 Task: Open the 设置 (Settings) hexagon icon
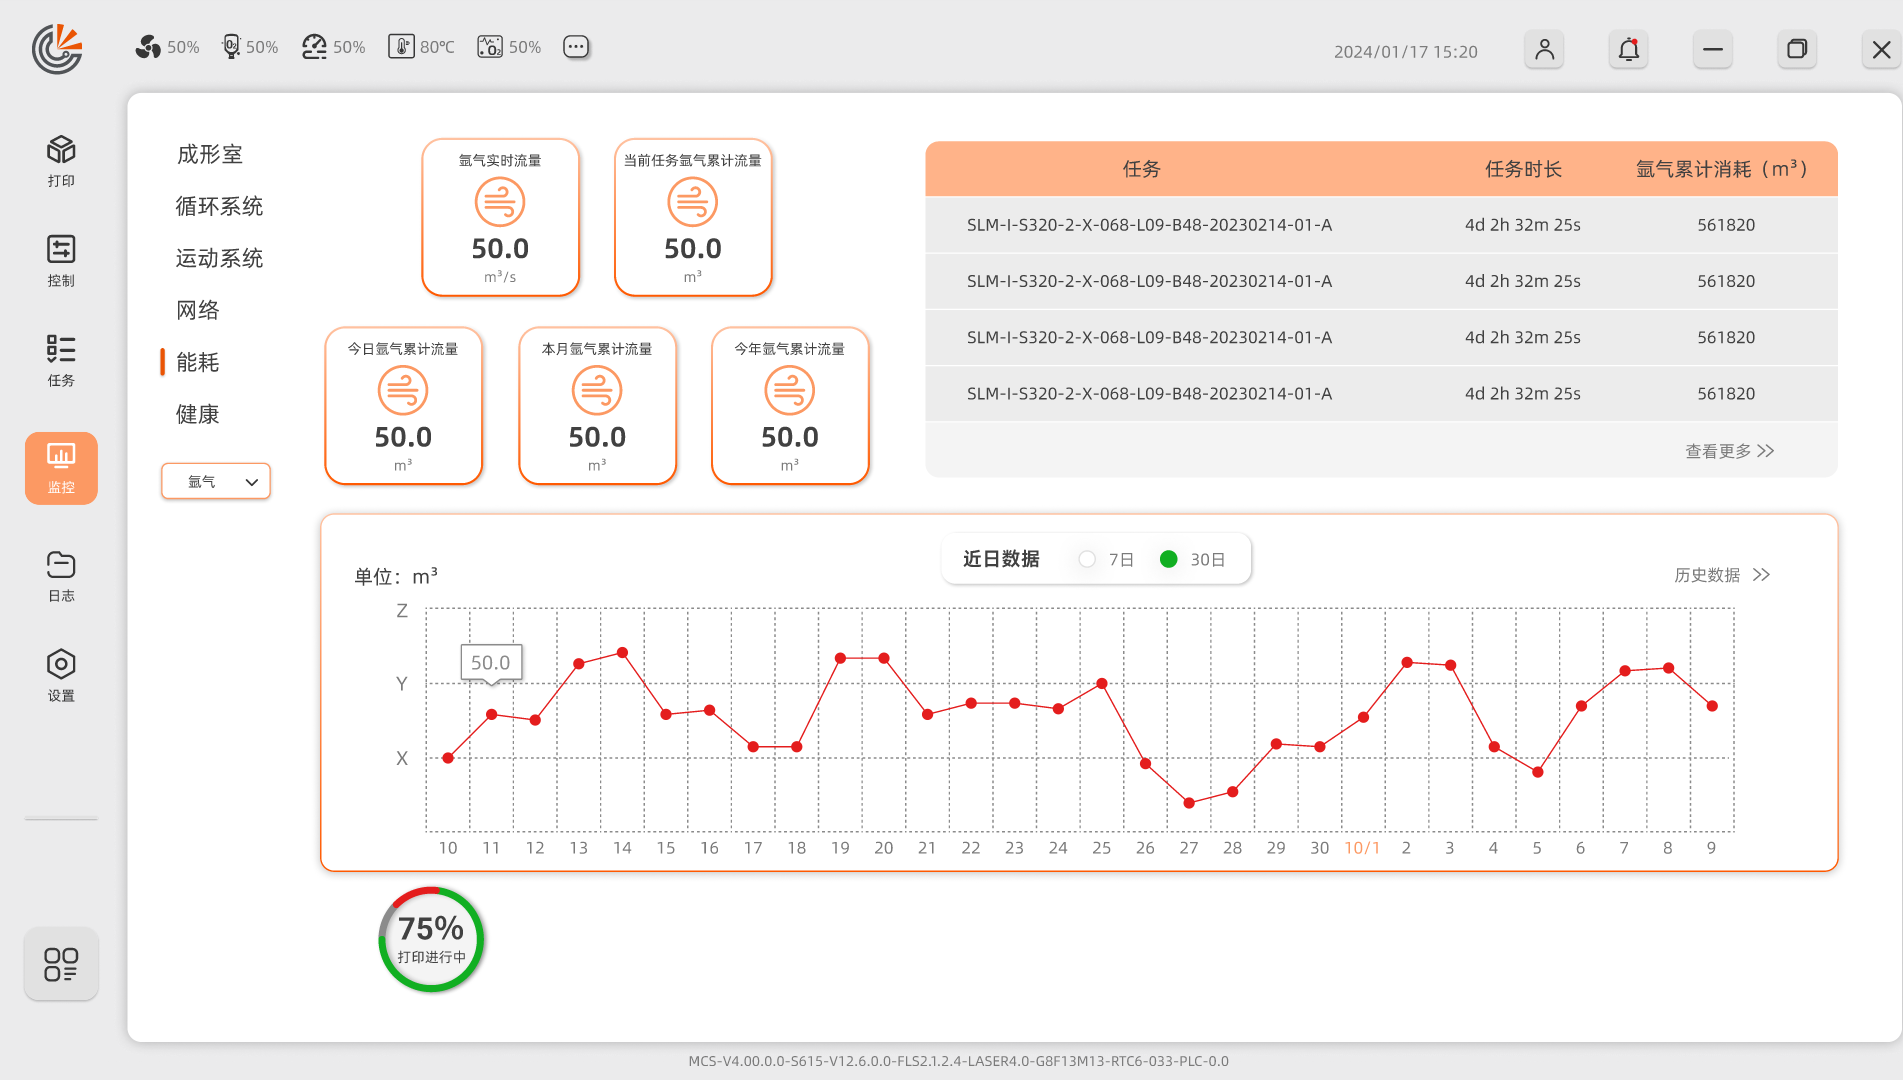[61, 675]
